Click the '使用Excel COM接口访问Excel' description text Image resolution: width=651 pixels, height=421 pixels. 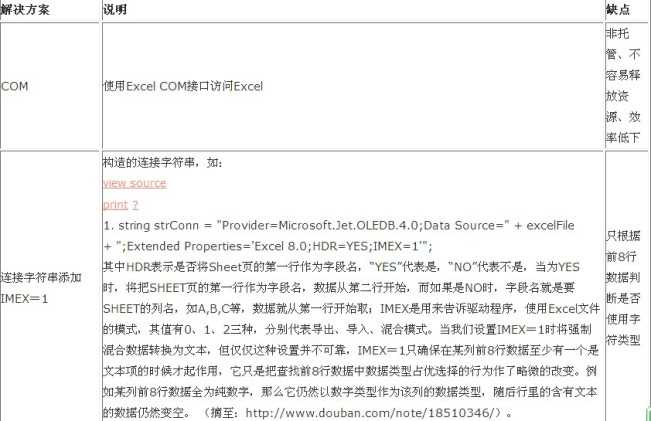(183, 86)
